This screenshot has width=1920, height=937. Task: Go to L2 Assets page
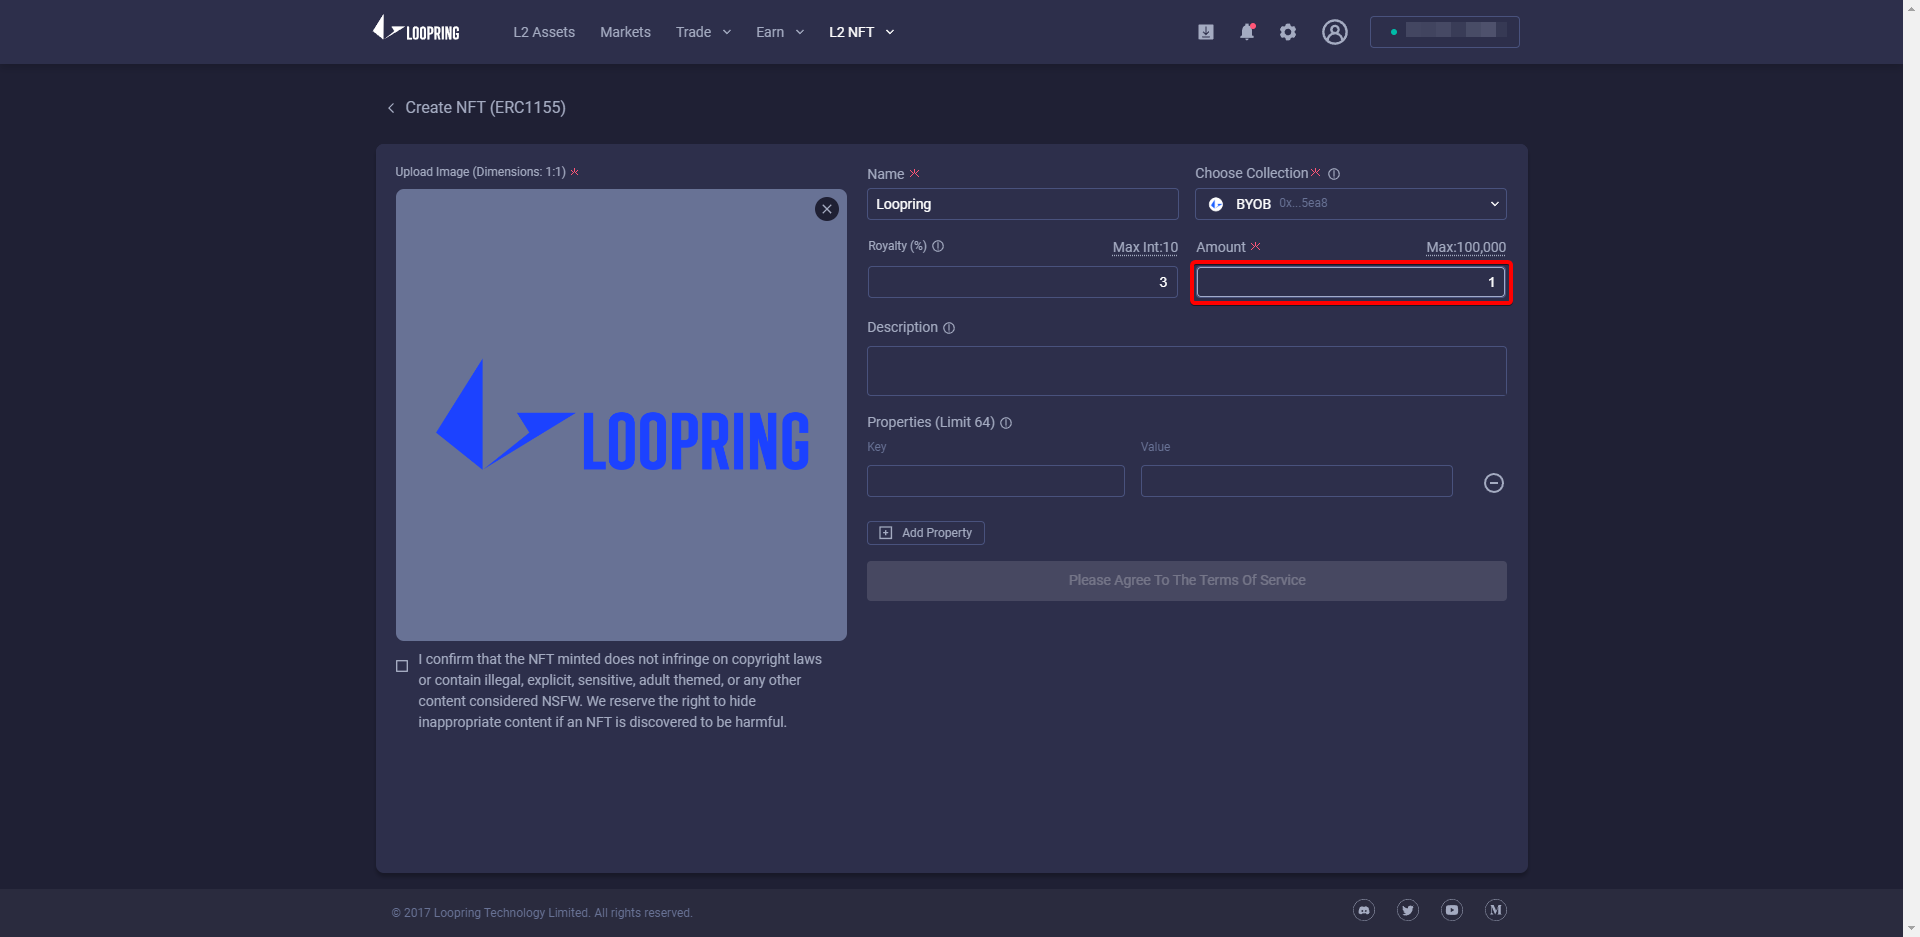544,32
